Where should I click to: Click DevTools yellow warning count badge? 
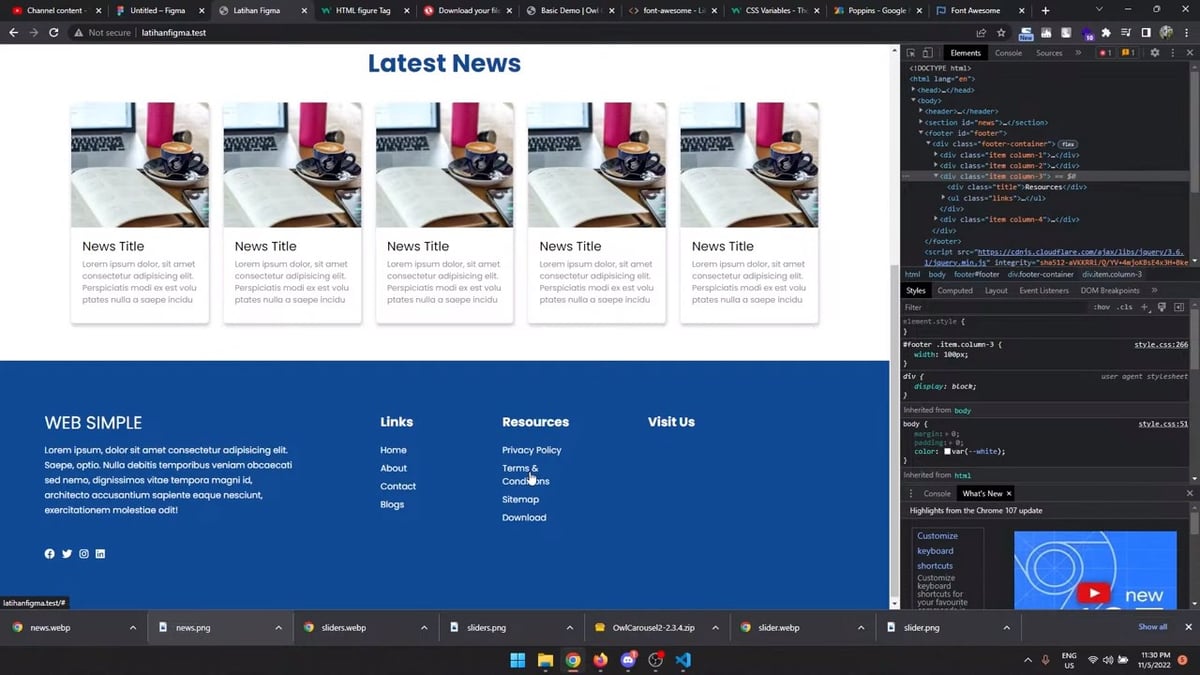tap(1128, 53)
